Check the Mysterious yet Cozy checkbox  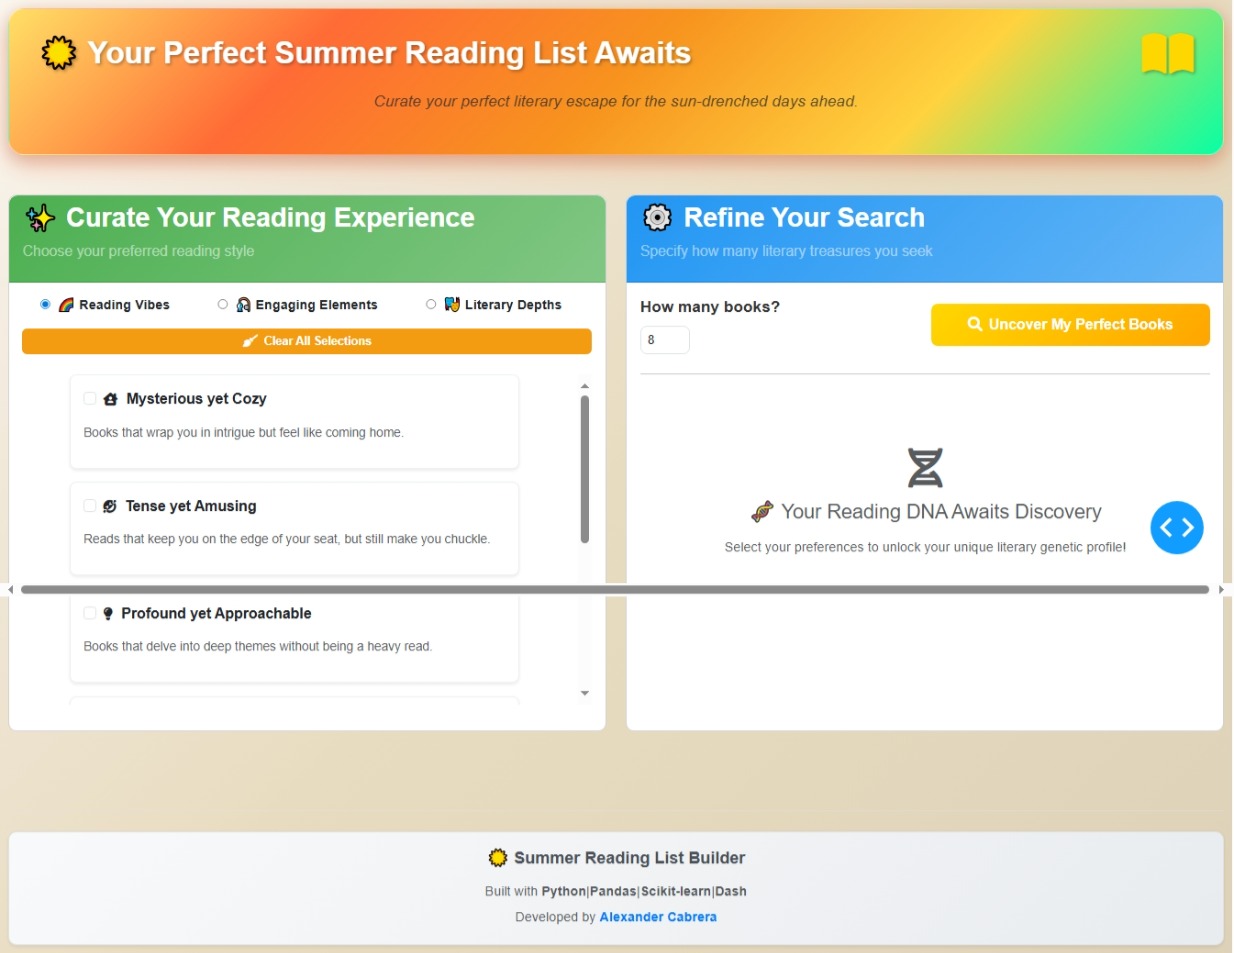(x=90, y=398)
